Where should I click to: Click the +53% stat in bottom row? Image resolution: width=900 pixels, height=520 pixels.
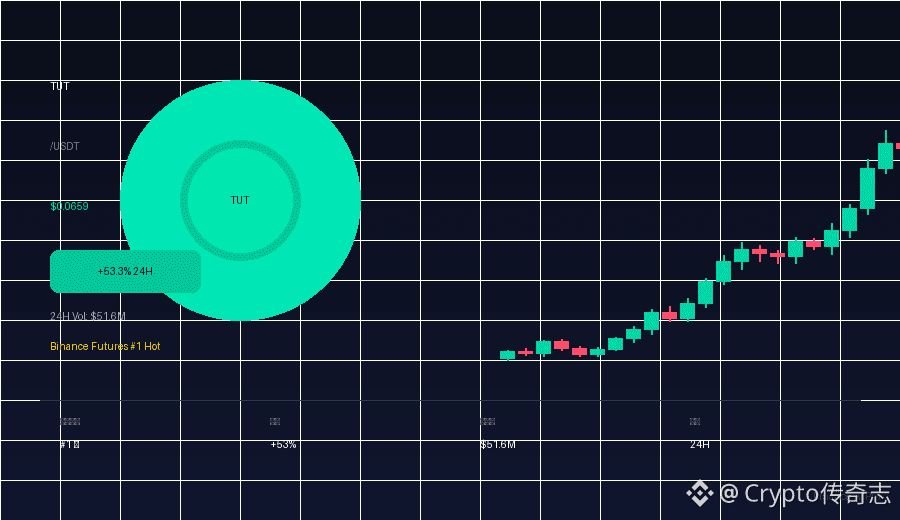pos(284,445)
